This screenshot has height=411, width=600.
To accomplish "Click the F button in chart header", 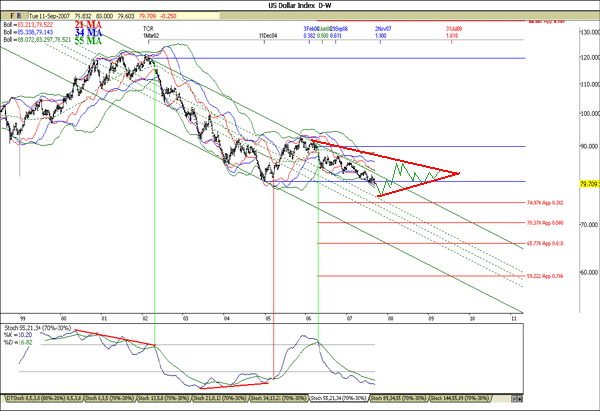I will pyautogui.click(x=8, y=17).
